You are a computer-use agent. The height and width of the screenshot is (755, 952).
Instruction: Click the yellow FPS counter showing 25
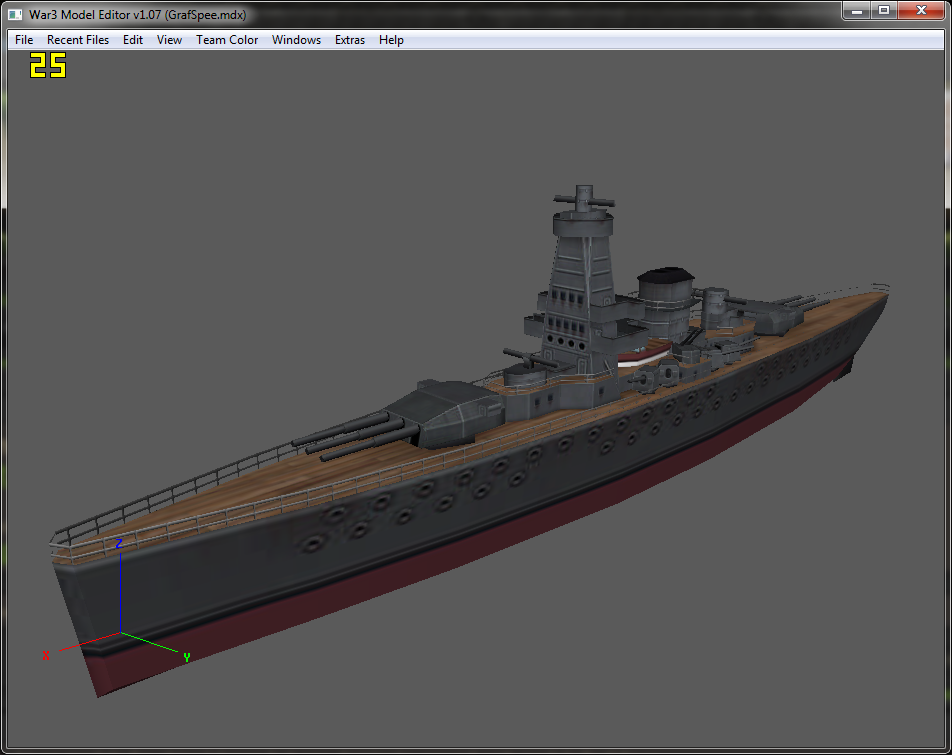click(48, 65)
